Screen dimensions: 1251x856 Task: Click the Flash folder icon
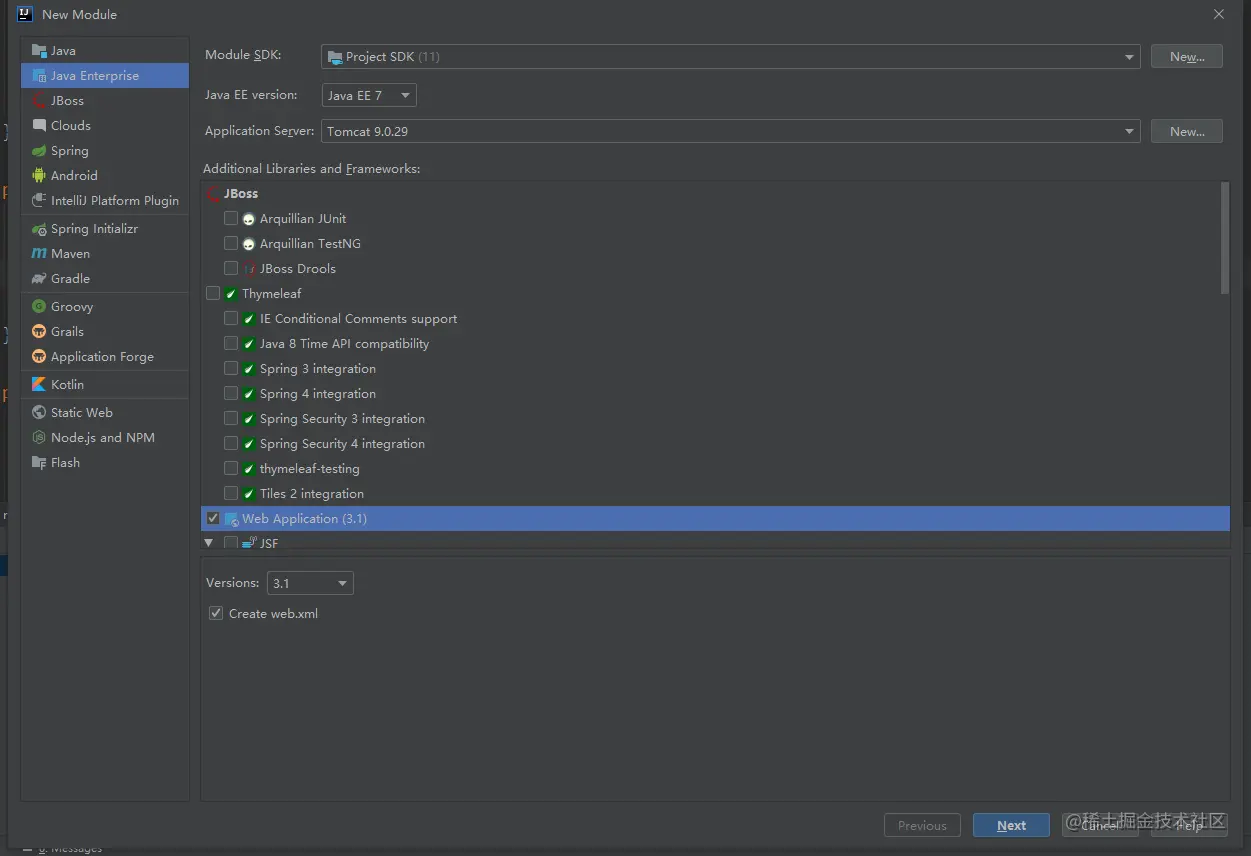pos(39,462)
